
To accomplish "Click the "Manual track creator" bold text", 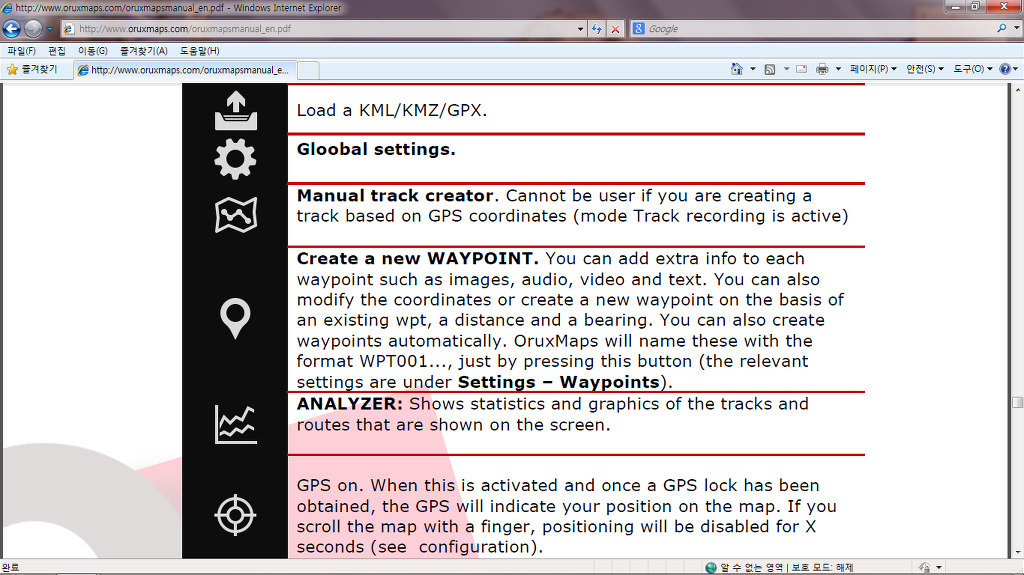I will coord(395,196).
